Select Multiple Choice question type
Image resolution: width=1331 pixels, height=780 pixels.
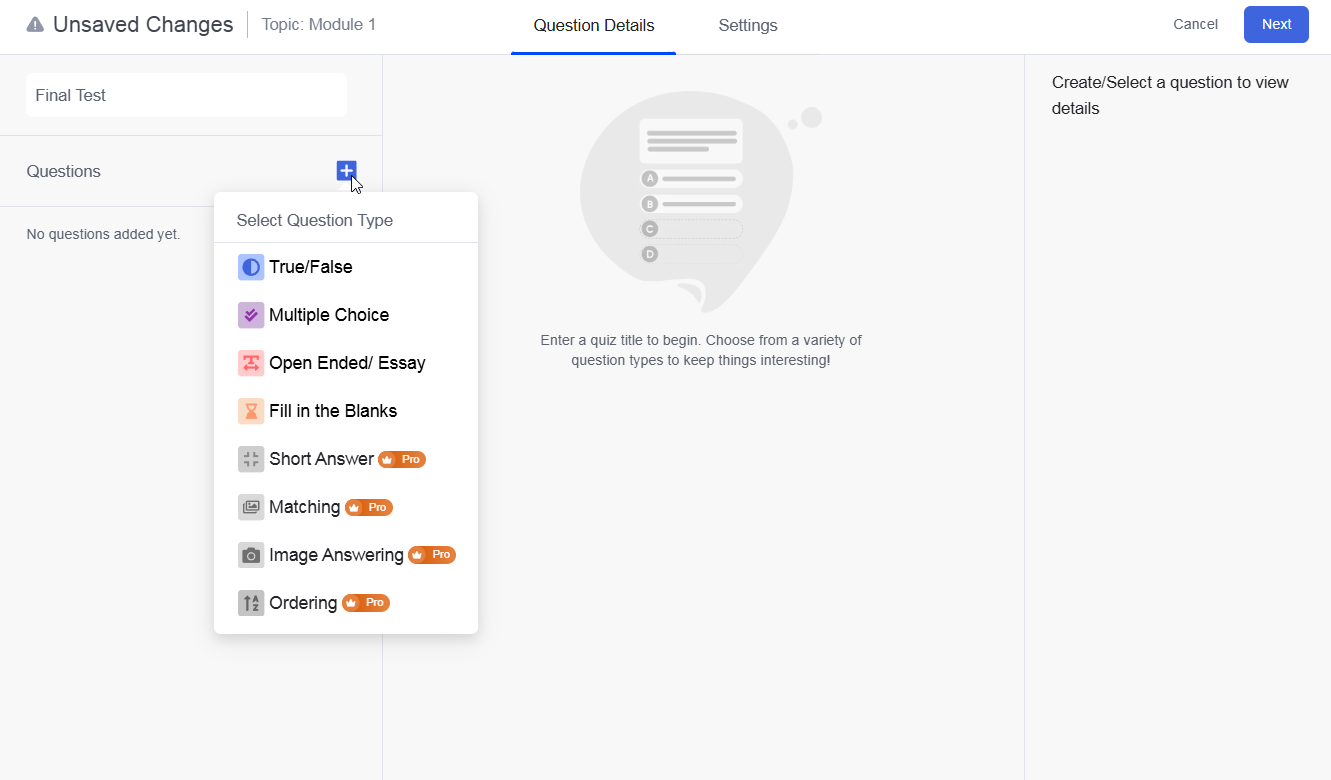pos(329,315)
